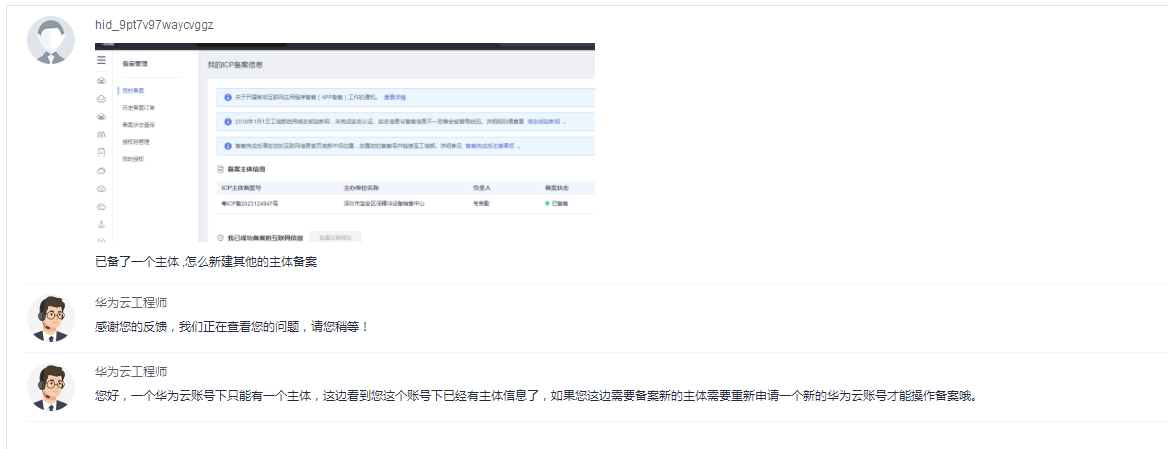Click the engineer avatar beside the '感谢您的反馈' reply
Viewport: 1168px width, 449px height.
pyautogui.click(x=50, y=318)
